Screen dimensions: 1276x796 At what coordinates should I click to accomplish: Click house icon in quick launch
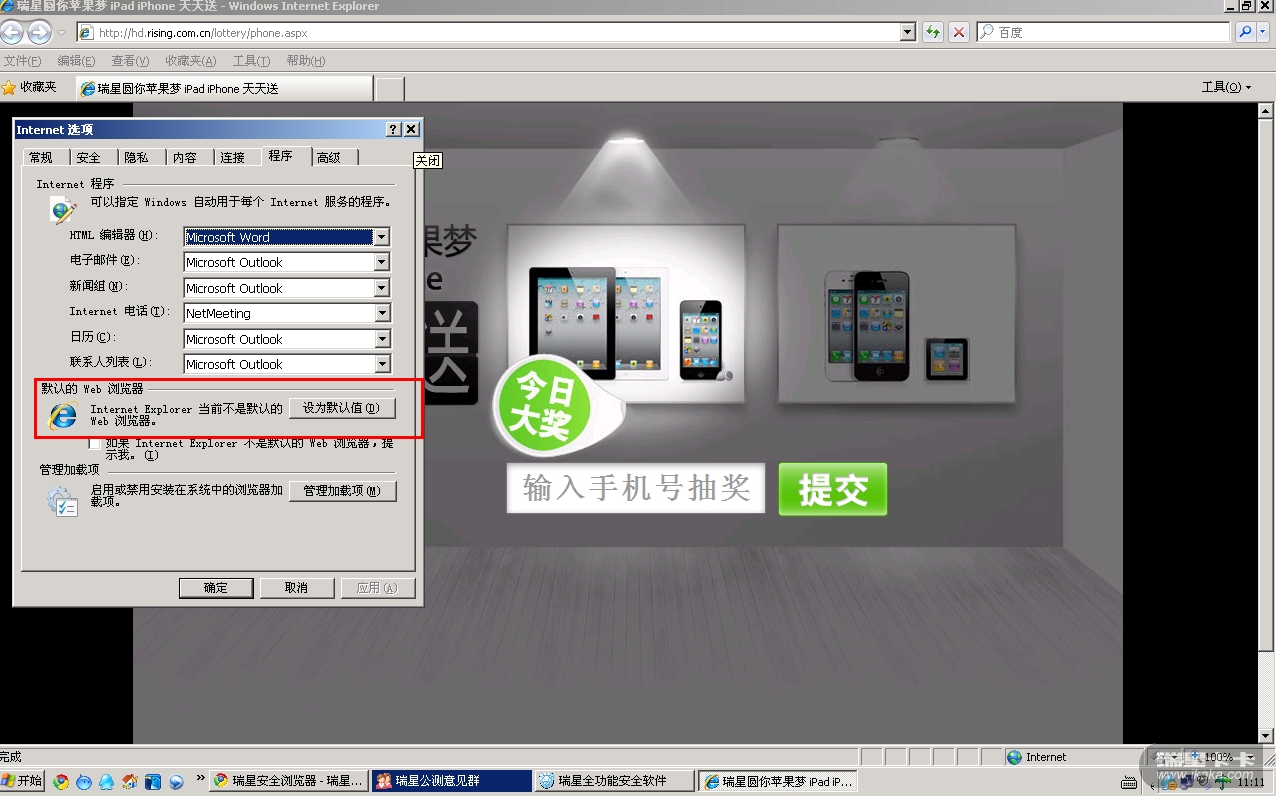(x=130, y=781)
